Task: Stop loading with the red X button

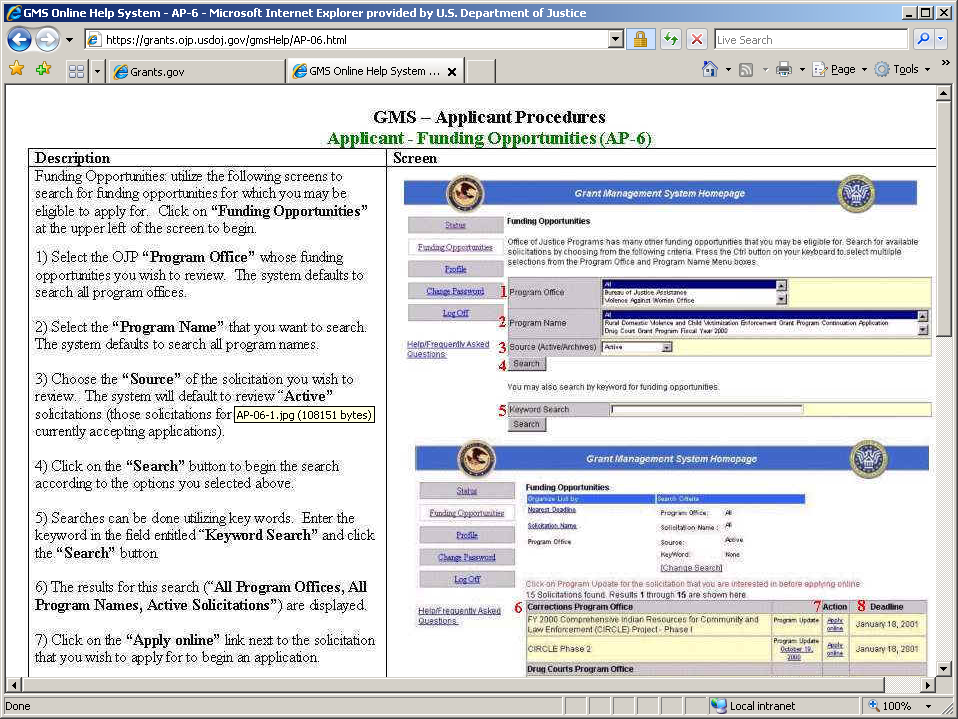Action: [697, 40]
